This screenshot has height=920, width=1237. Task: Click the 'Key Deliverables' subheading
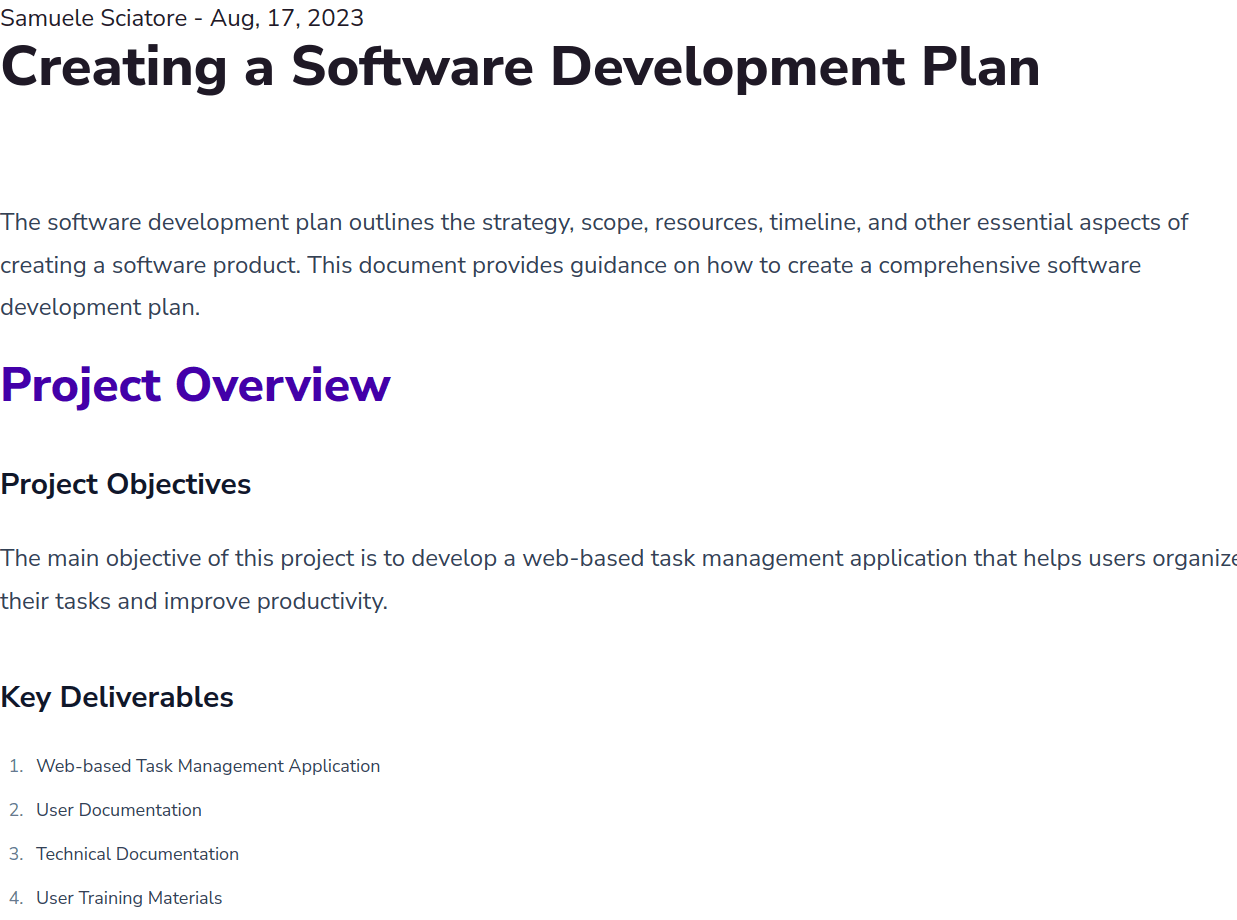117,696
